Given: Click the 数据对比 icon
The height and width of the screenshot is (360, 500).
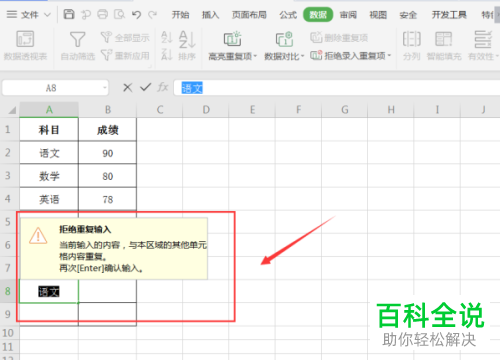Looking at the screenshot, I should click(284, 39).
